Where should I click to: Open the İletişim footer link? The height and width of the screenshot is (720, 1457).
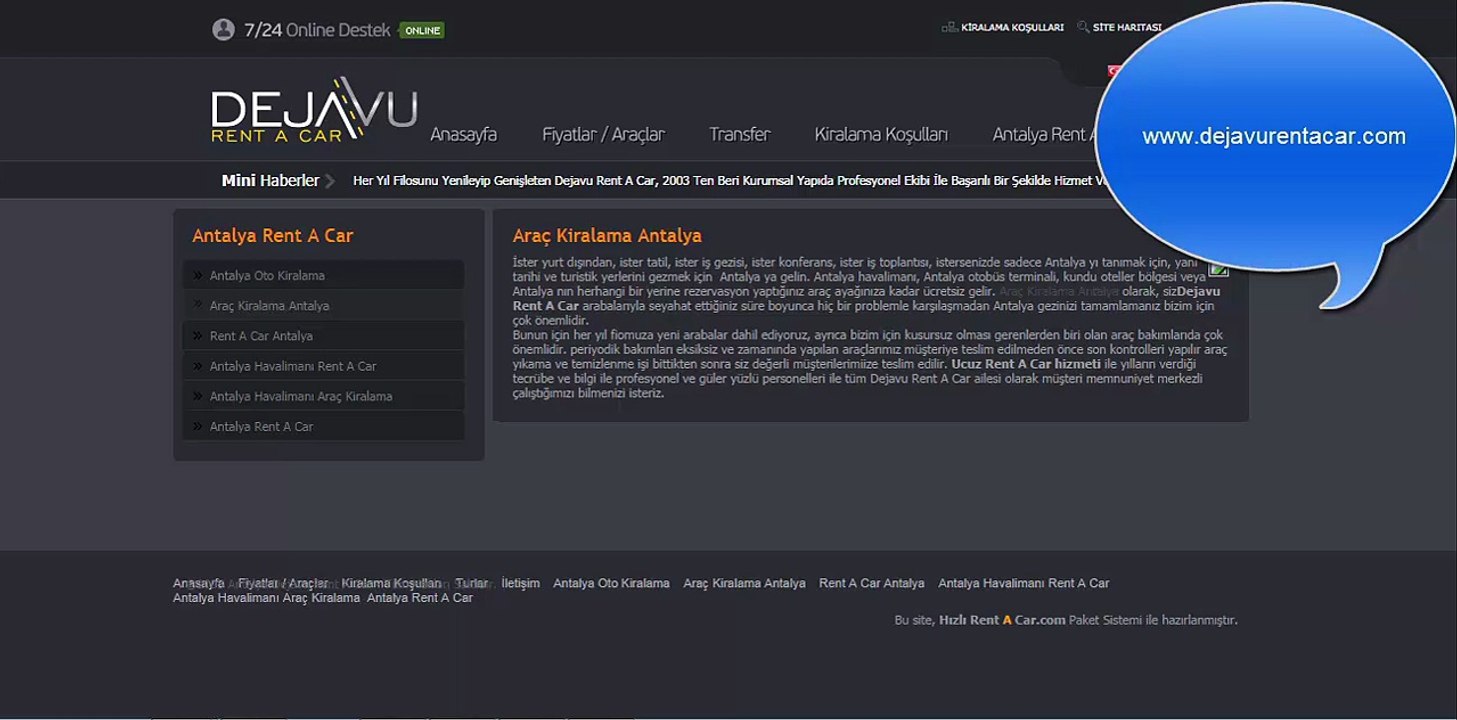[520, 583]
